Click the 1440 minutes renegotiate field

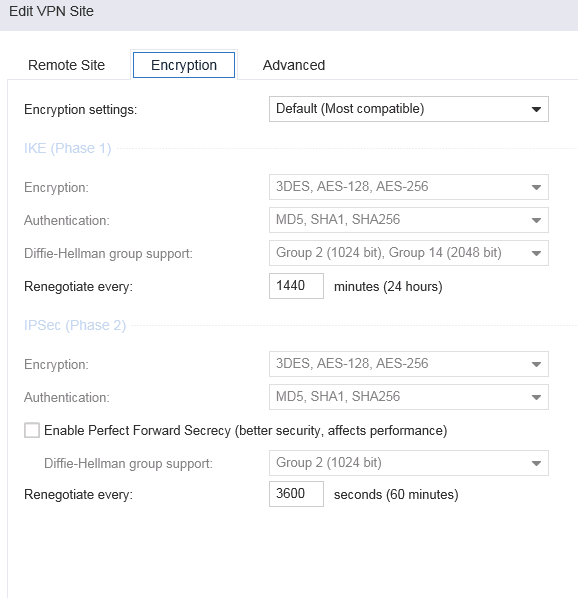point(296,286)
